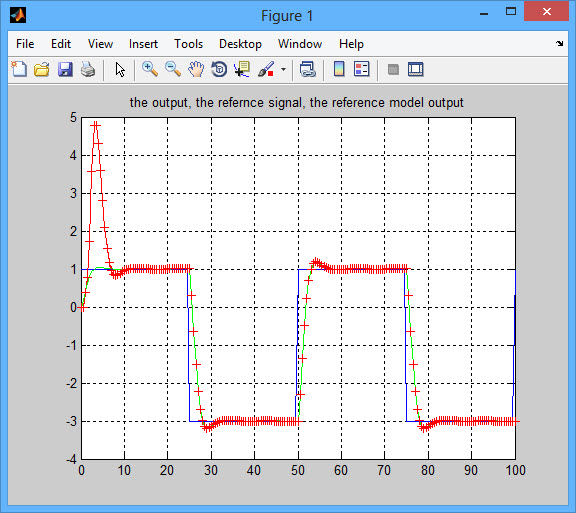Click the Link Plot icon
576x513 pixels.
307,69
